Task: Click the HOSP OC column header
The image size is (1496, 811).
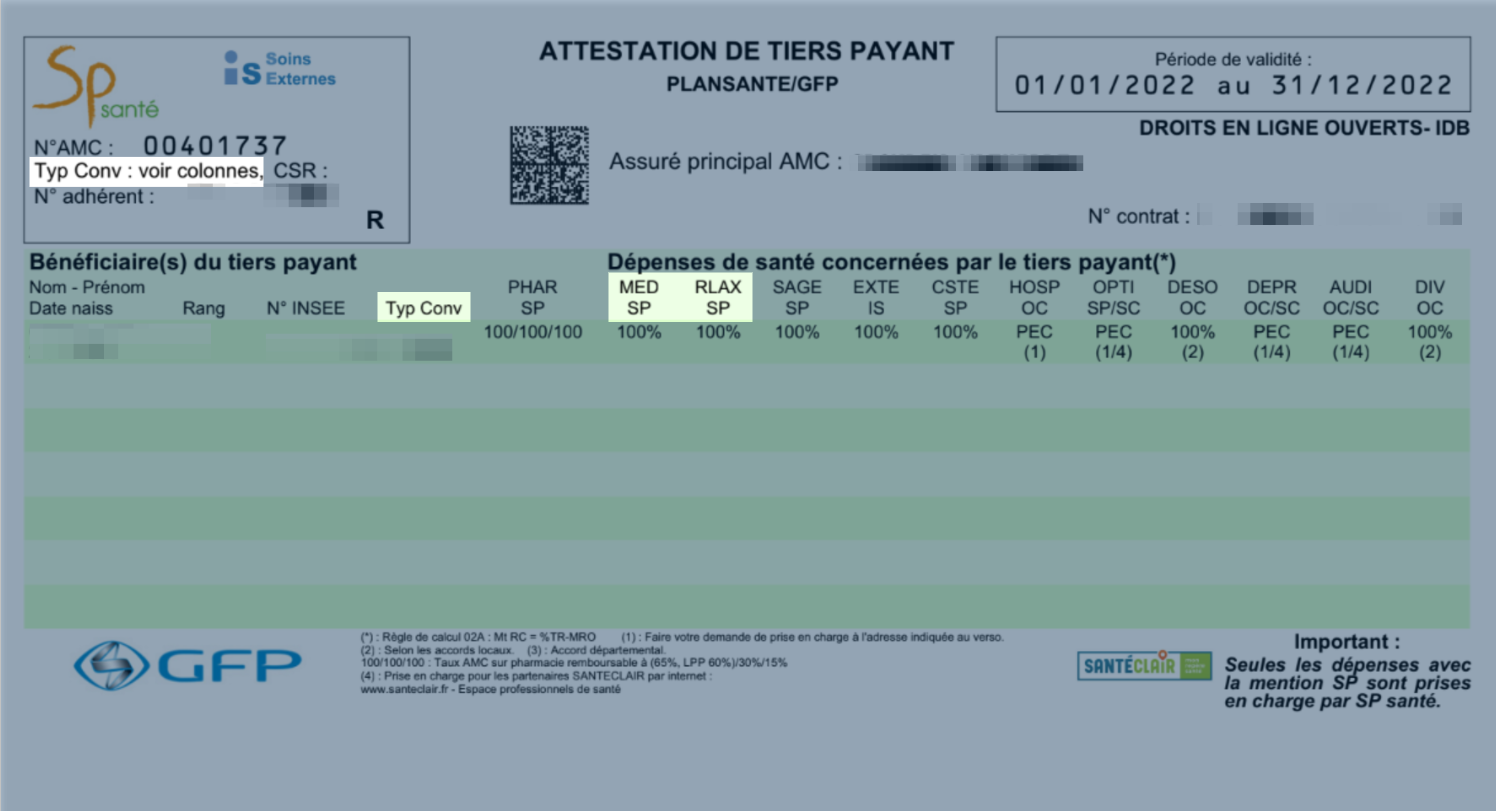Action: pos(1034,298)
